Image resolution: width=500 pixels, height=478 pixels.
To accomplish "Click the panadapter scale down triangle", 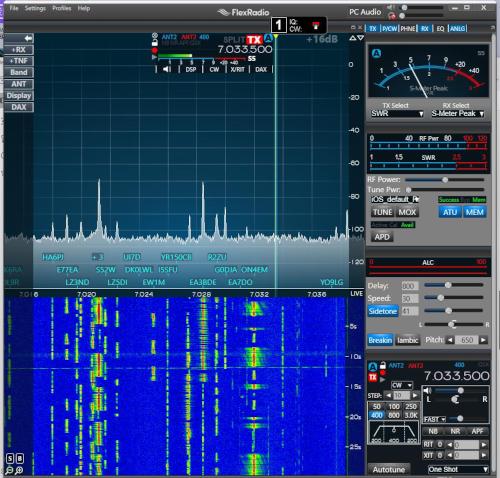I will pyautogui.click(x=360, y=38).
